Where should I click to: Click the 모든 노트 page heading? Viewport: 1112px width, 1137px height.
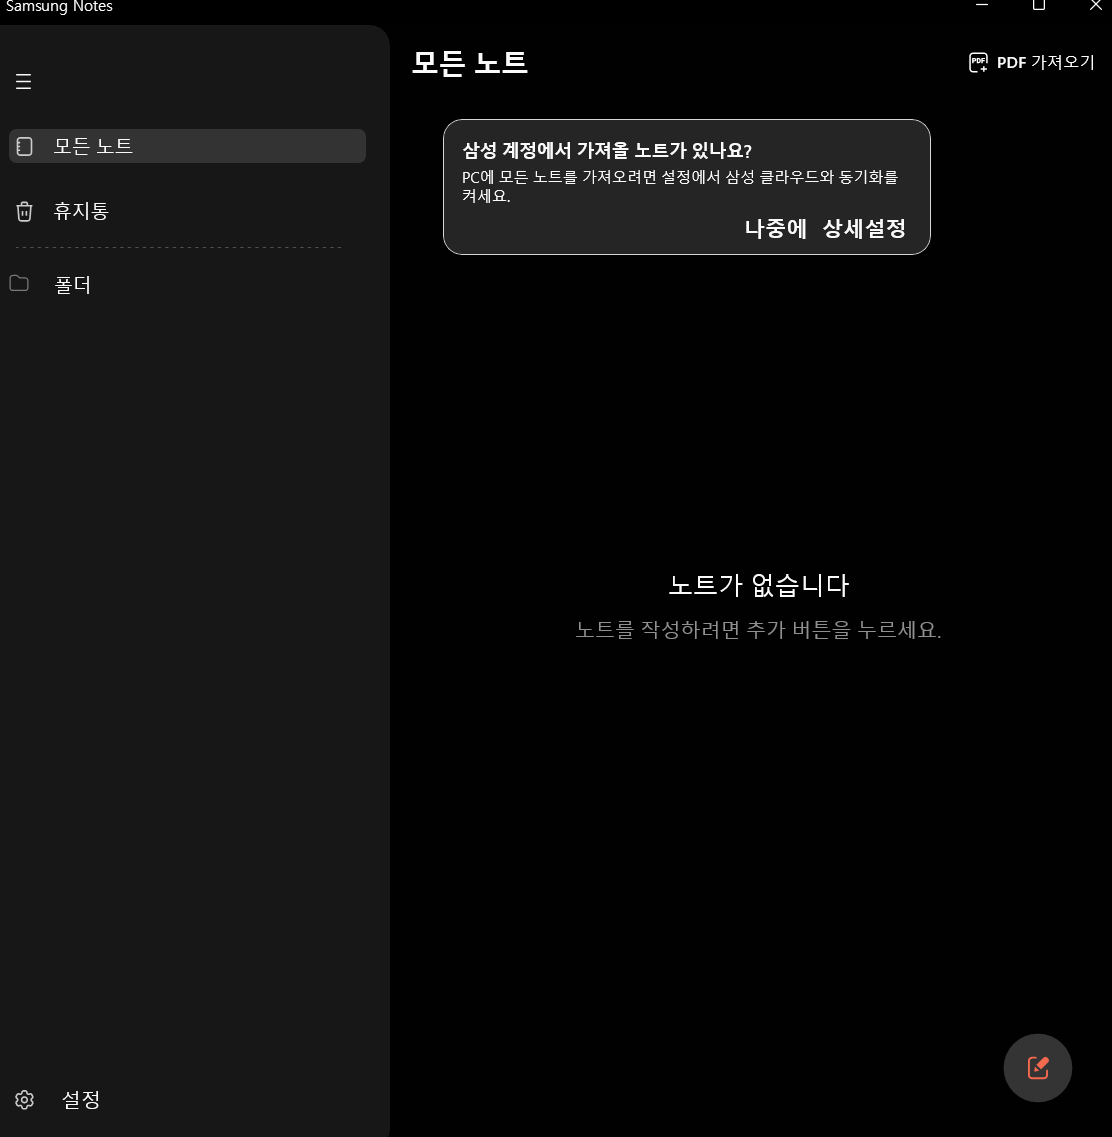coord(470,62)
